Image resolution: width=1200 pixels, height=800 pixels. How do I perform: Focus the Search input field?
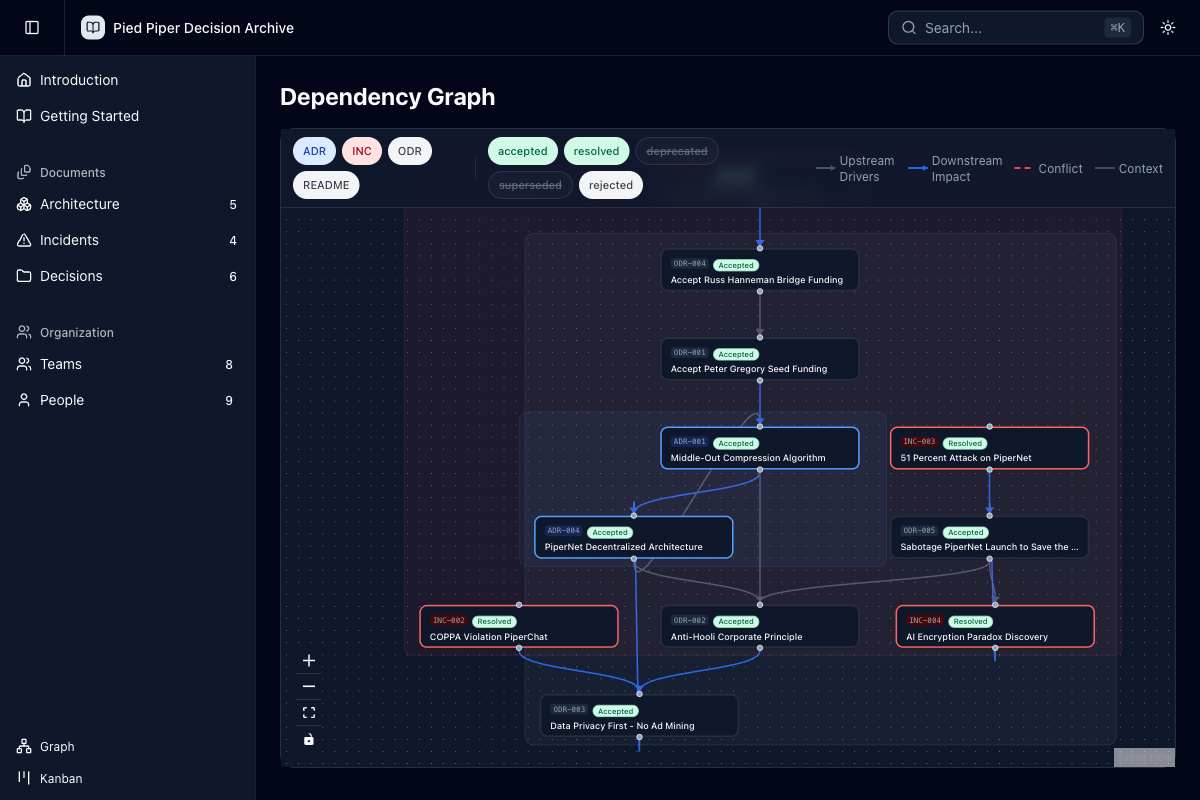tap(1015, 28)
